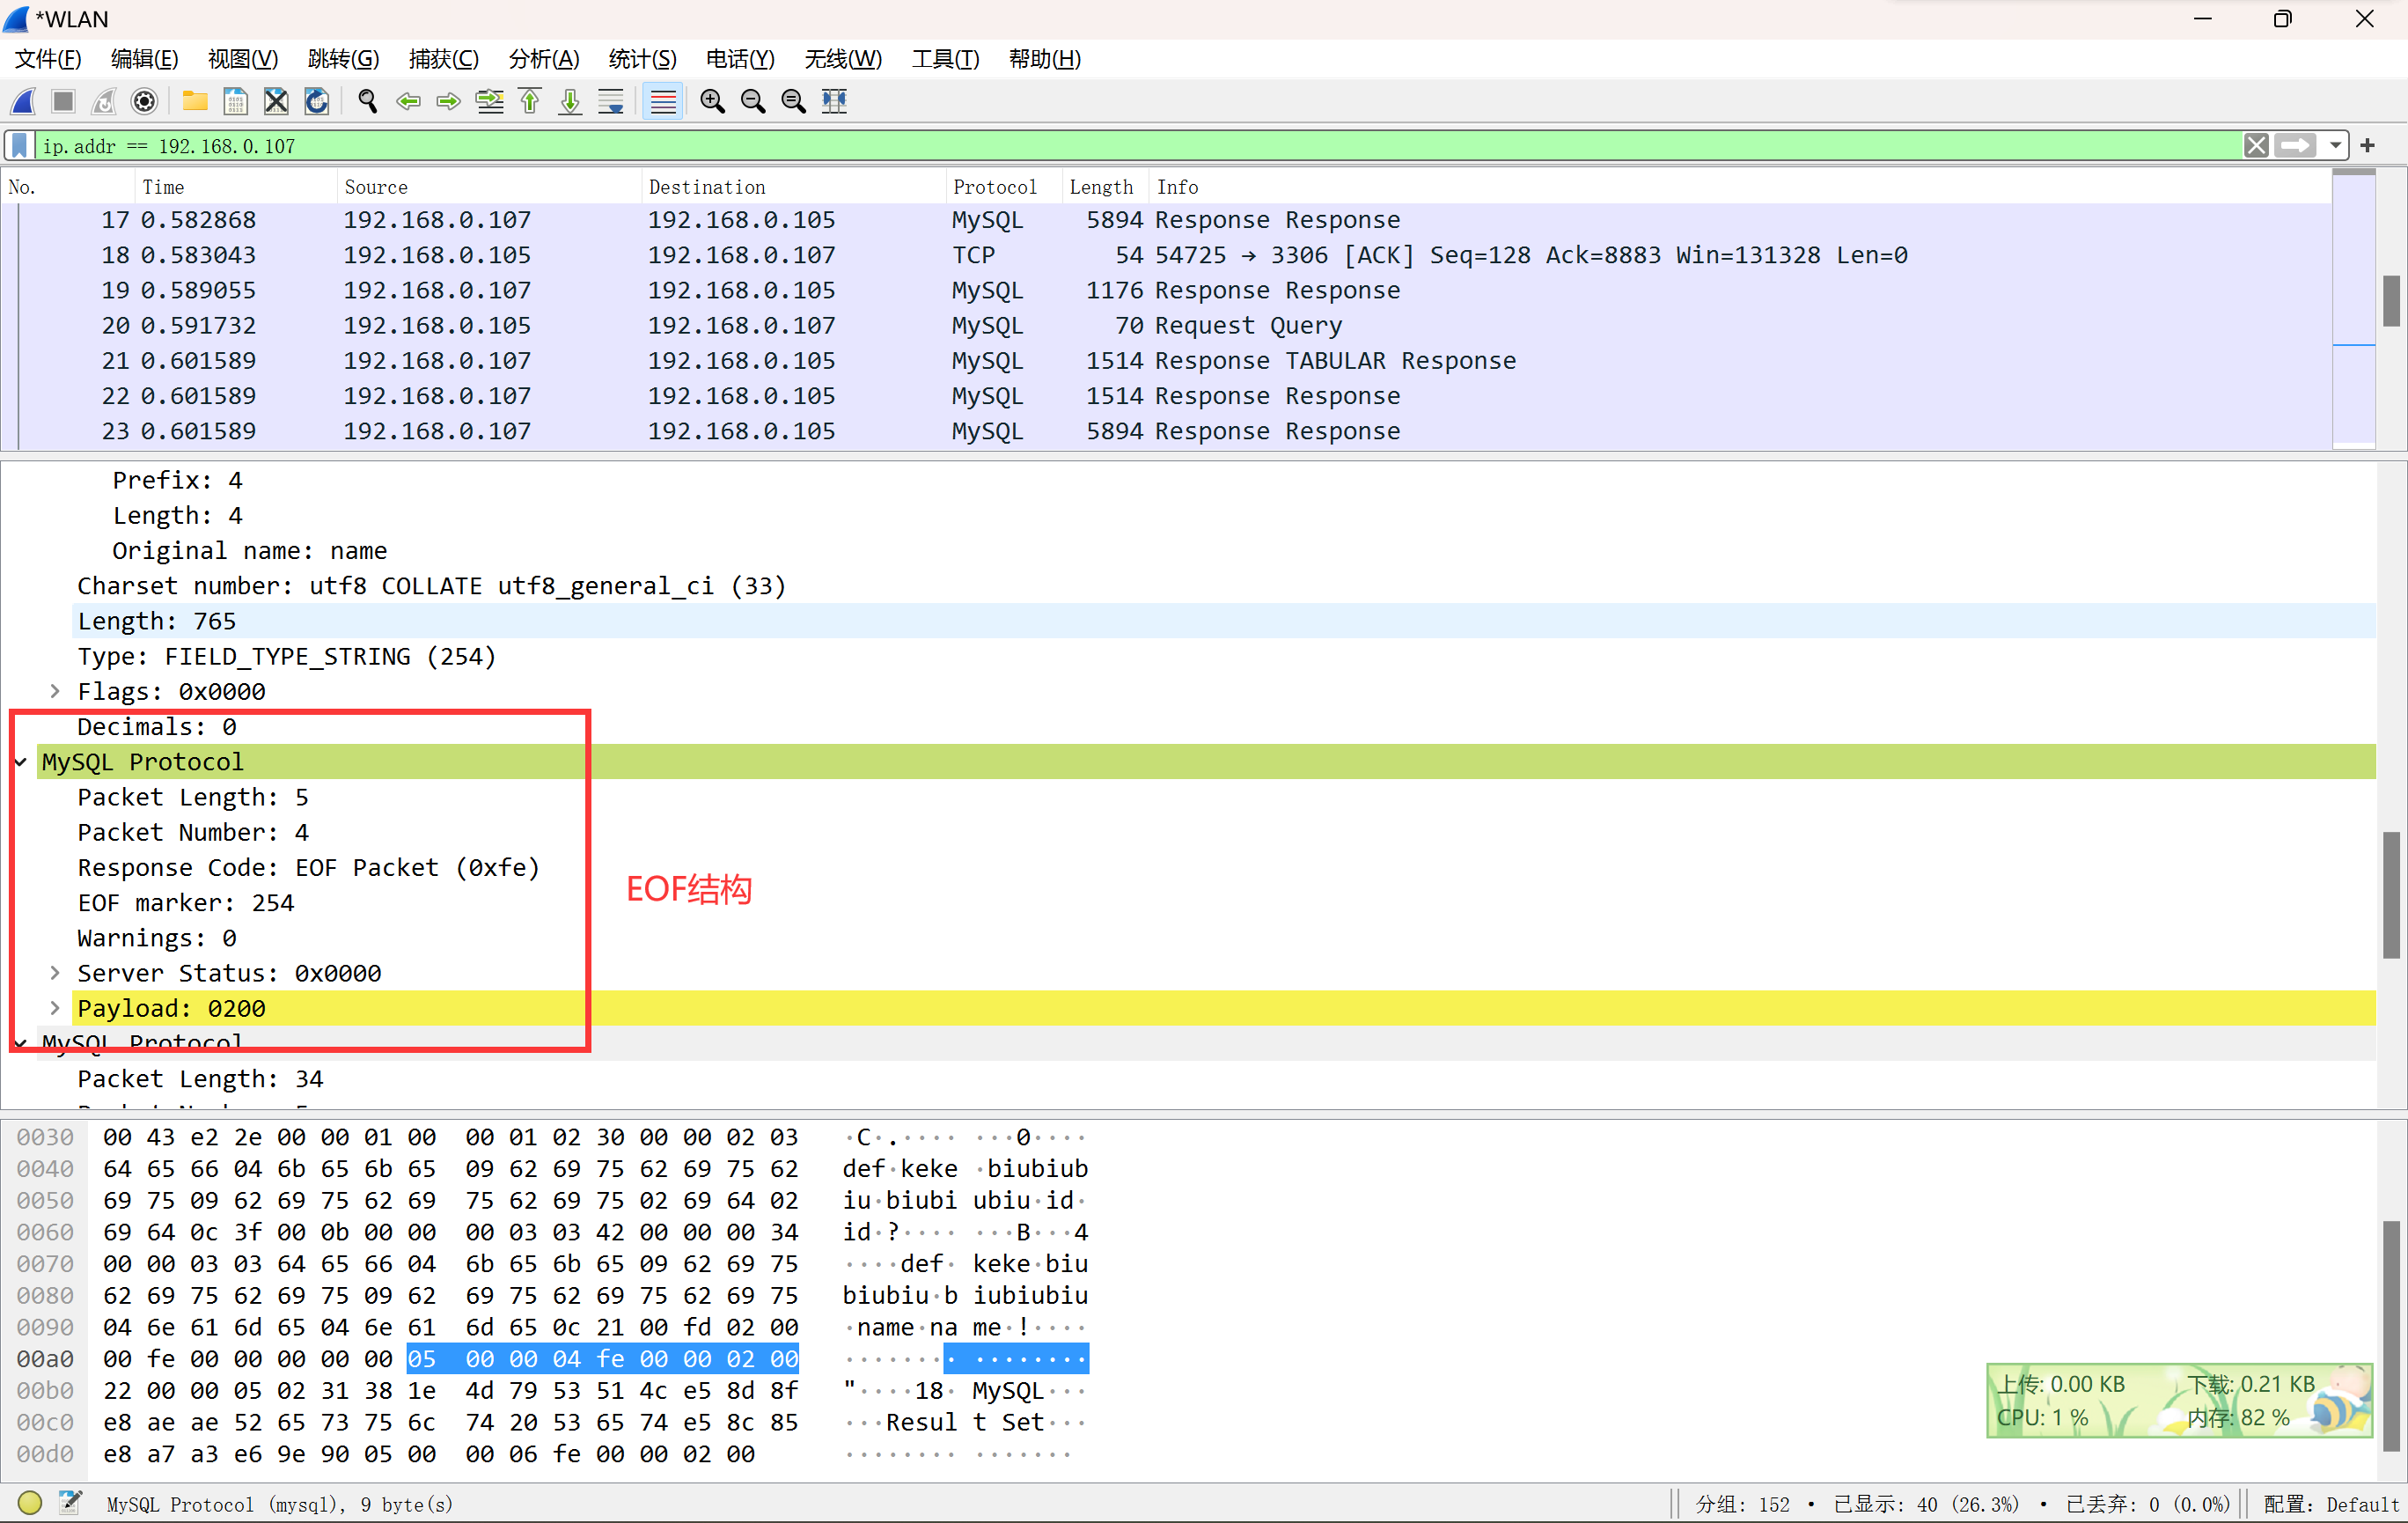
Task: Open the 统计(S) menu
Action: coord(642,59)
